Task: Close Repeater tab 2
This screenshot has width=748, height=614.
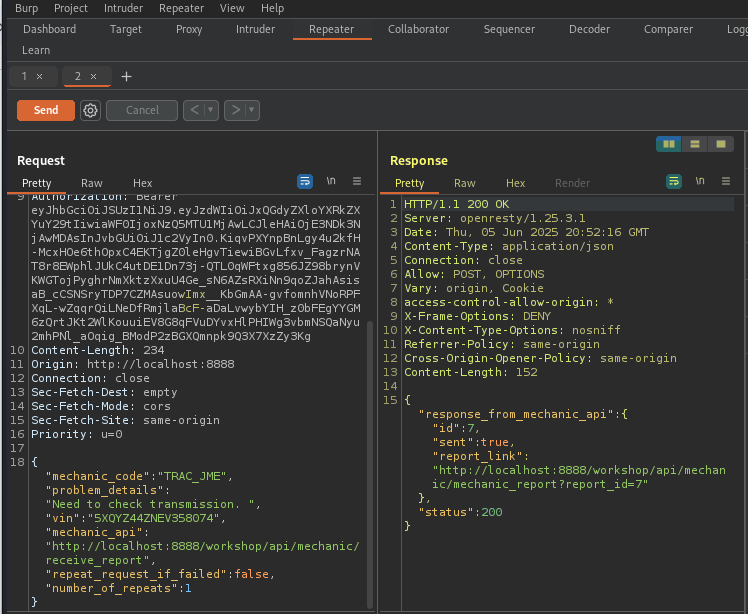Action: [x=94, y=76]
